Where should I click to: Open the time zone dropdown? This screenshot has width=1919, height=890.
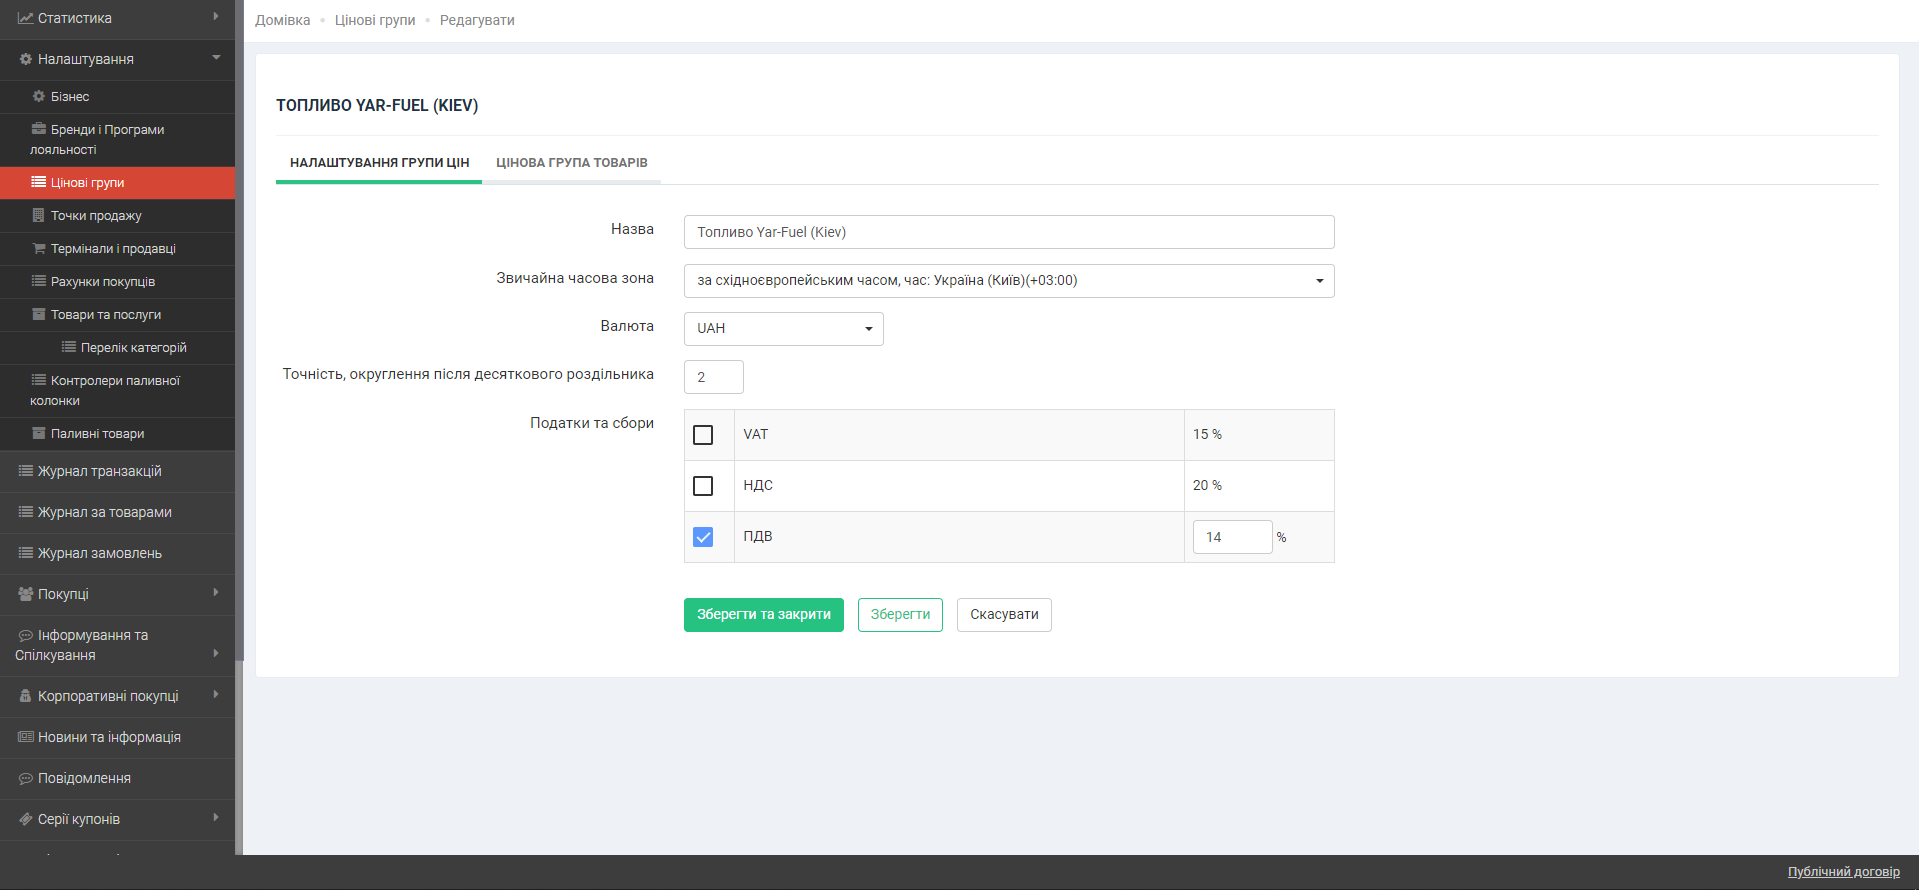pyautogui.click(x=1008, y=281)
